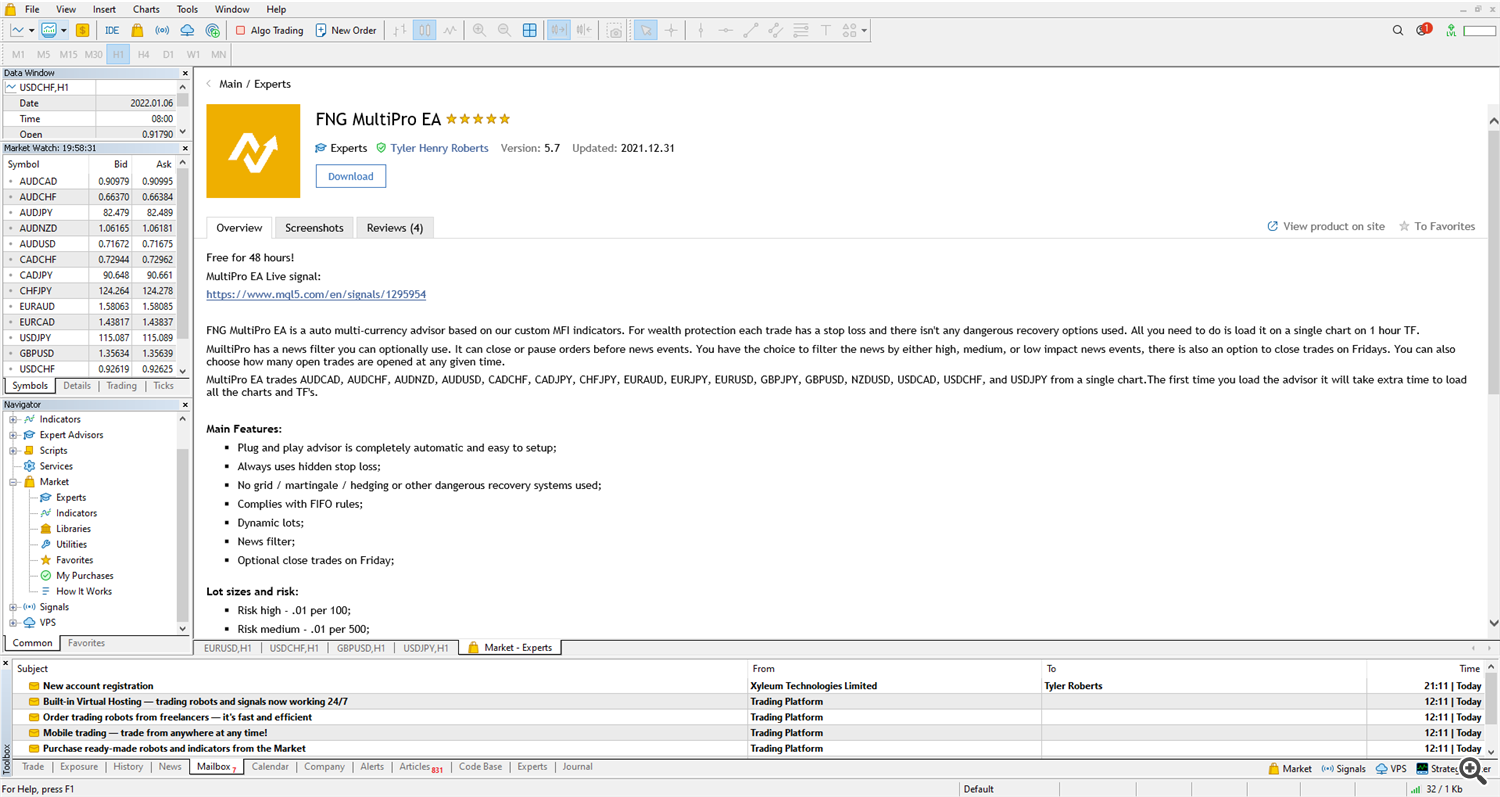Click the Signals shortcut in Toolbox footer

point(1343,769)
